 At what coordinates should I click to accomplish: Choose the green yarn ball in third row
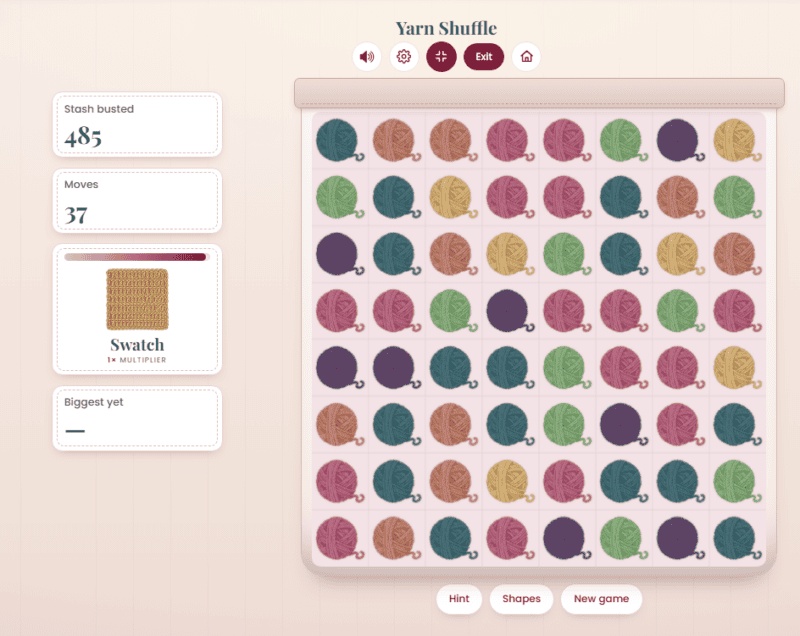tap(565, 254)
